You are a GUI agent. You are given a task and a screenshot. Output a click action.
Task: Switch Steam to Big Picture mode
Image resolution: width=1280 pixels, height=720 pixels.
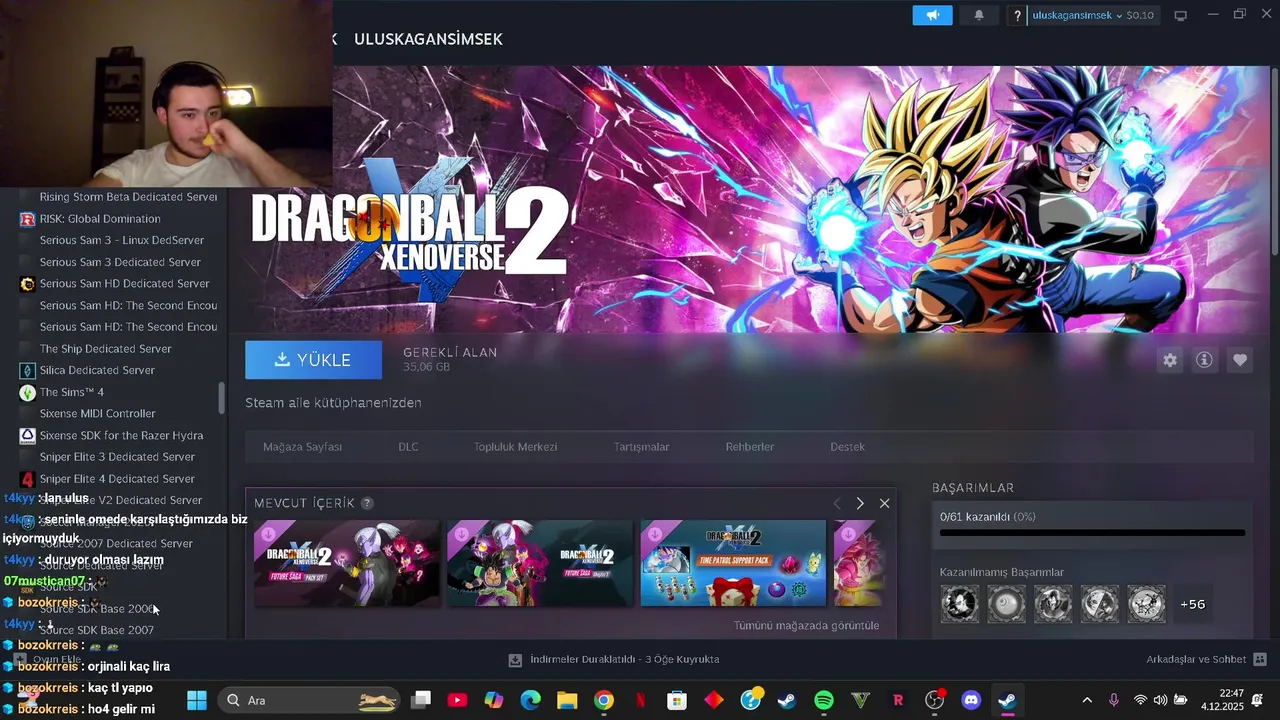pos(1180,15)
